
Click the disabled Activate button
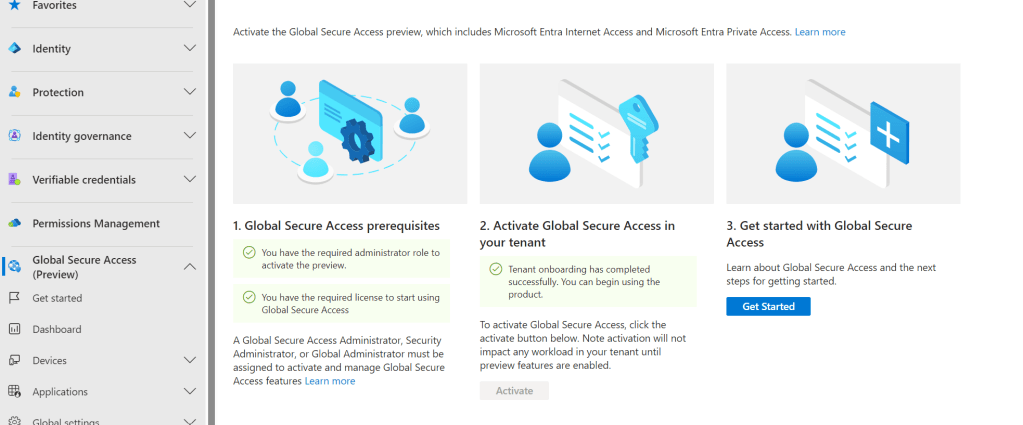pyautogui.click(x=514, y=390)
